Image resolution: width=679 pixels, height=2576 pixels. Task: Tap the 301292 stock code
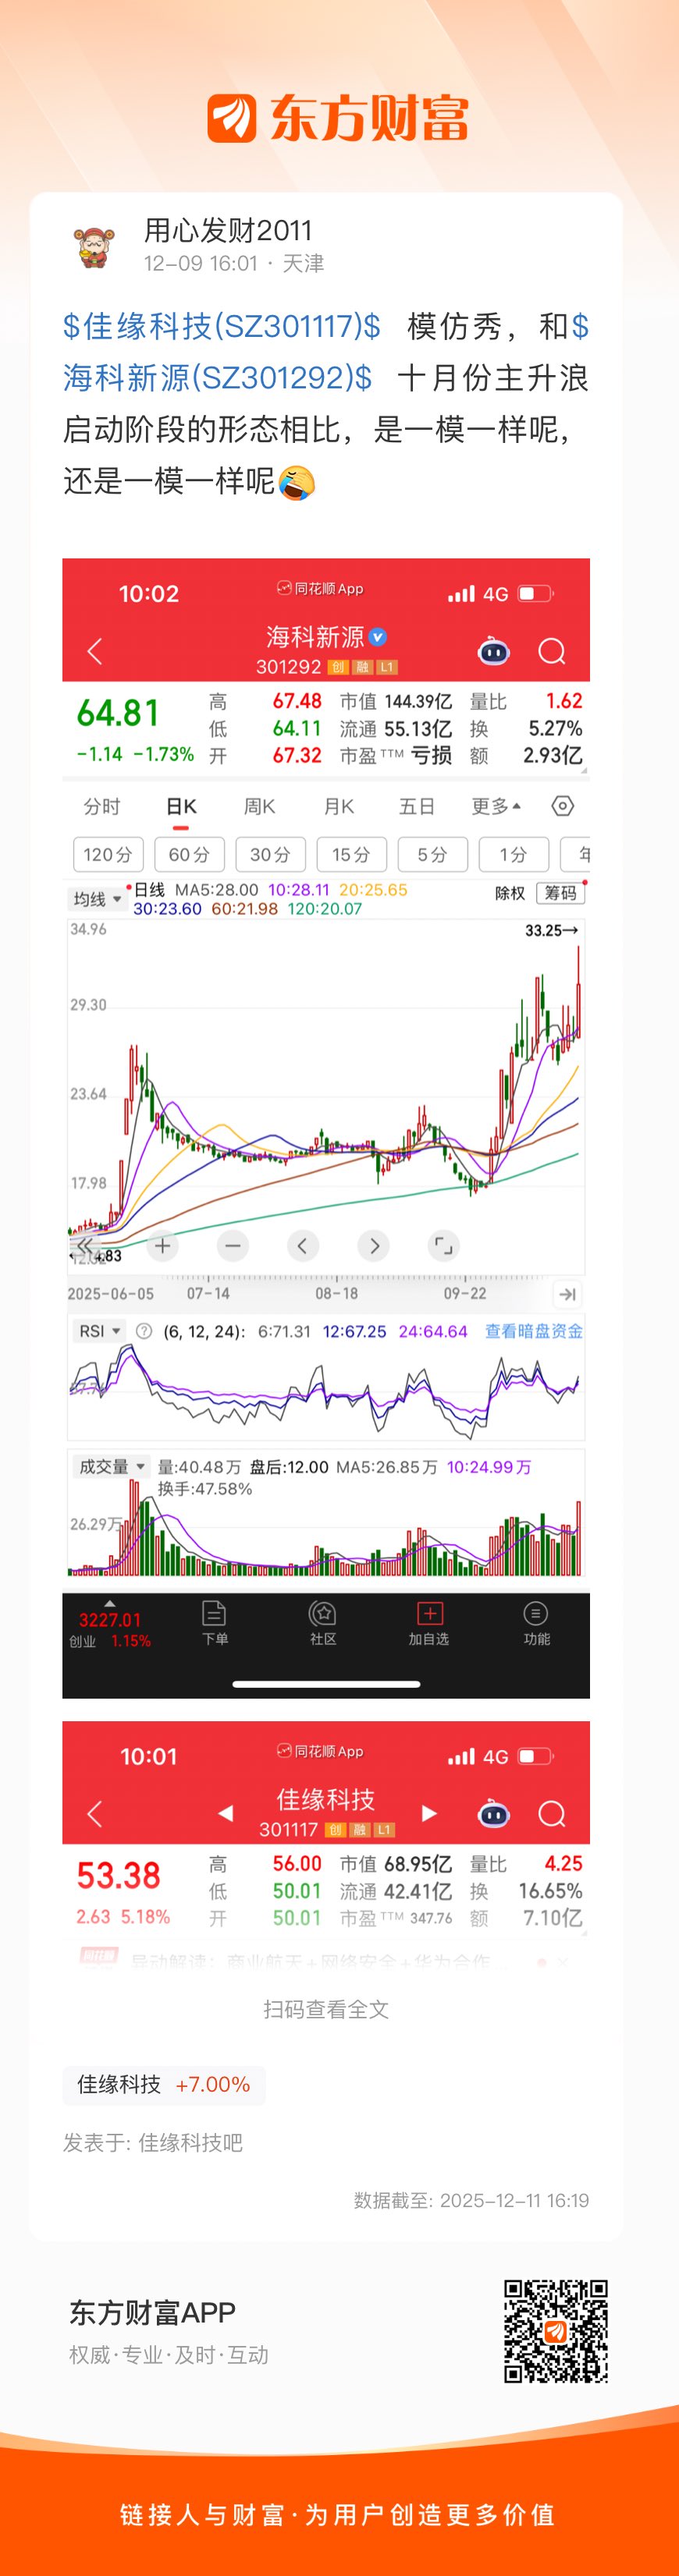click(288, 667)
